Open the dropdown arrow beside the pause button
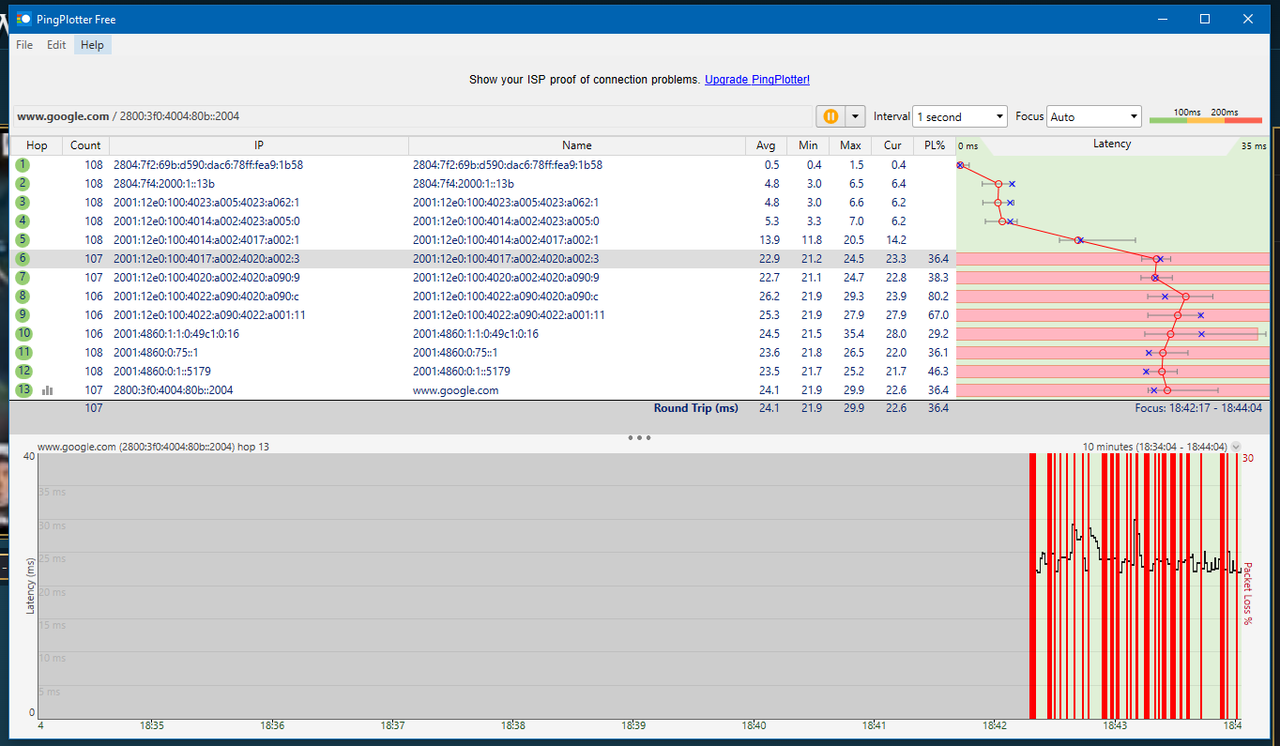This screenshot has height=746, width=1280. pyautogui.click(x=854, y=116)
